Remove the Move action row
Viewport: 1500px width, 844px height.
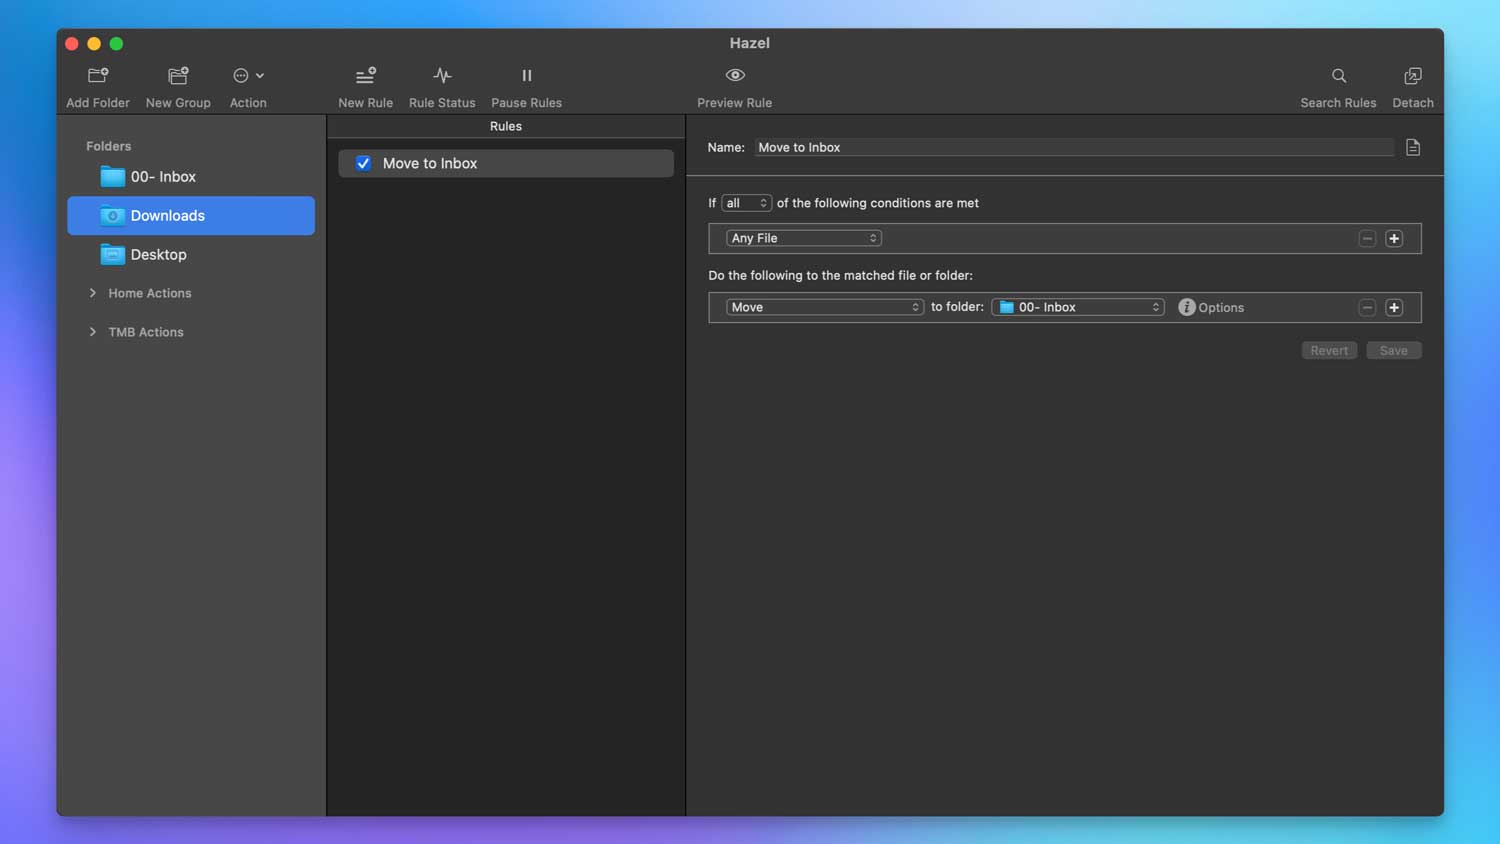point(1367,308)
